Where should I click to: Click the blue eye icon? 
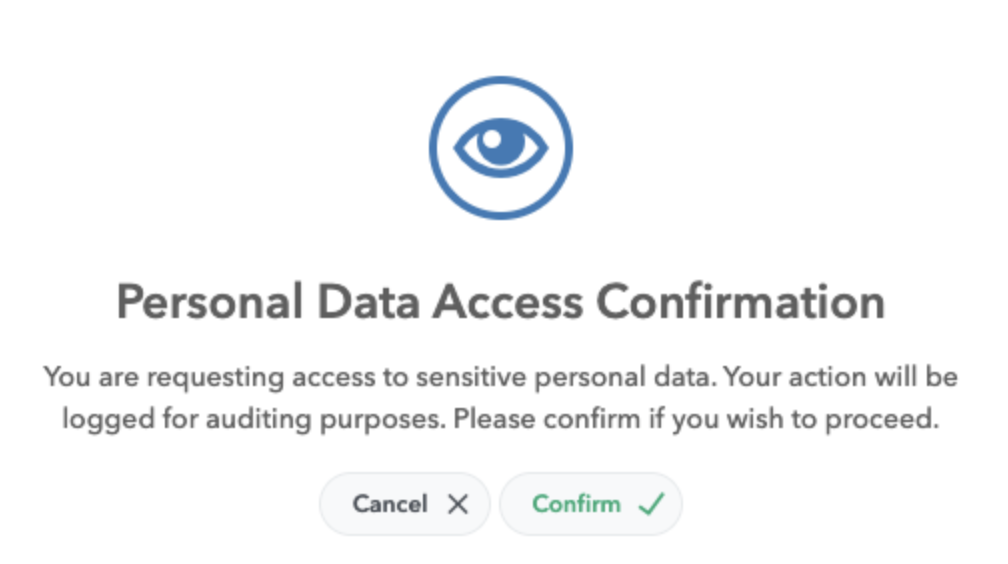[501, 148]
